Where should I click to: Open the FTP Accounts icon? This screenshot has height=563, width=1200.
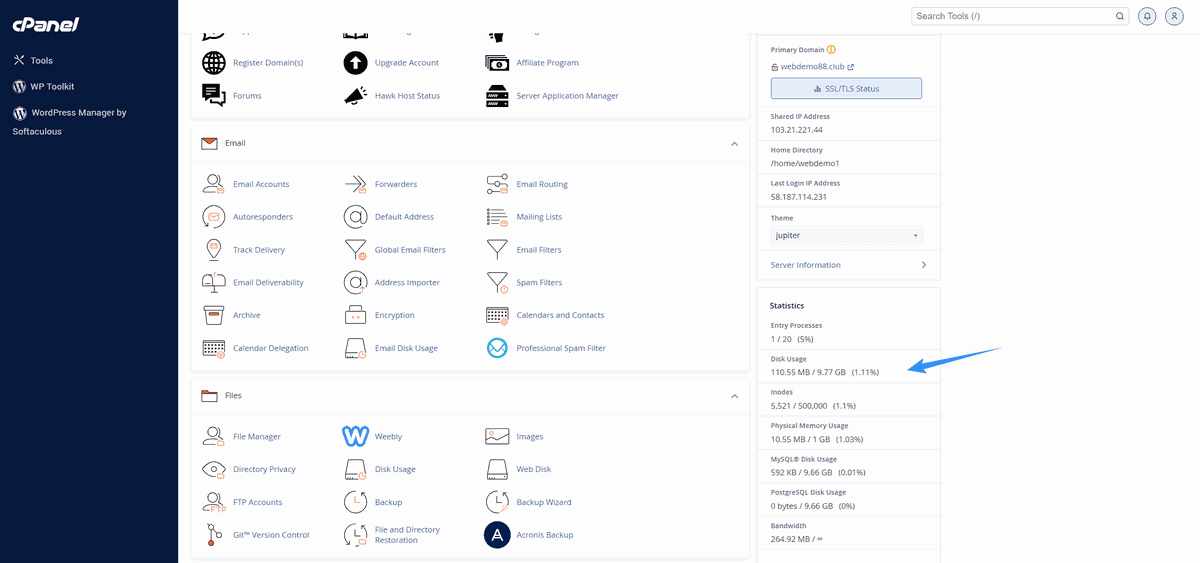point(213,502)
